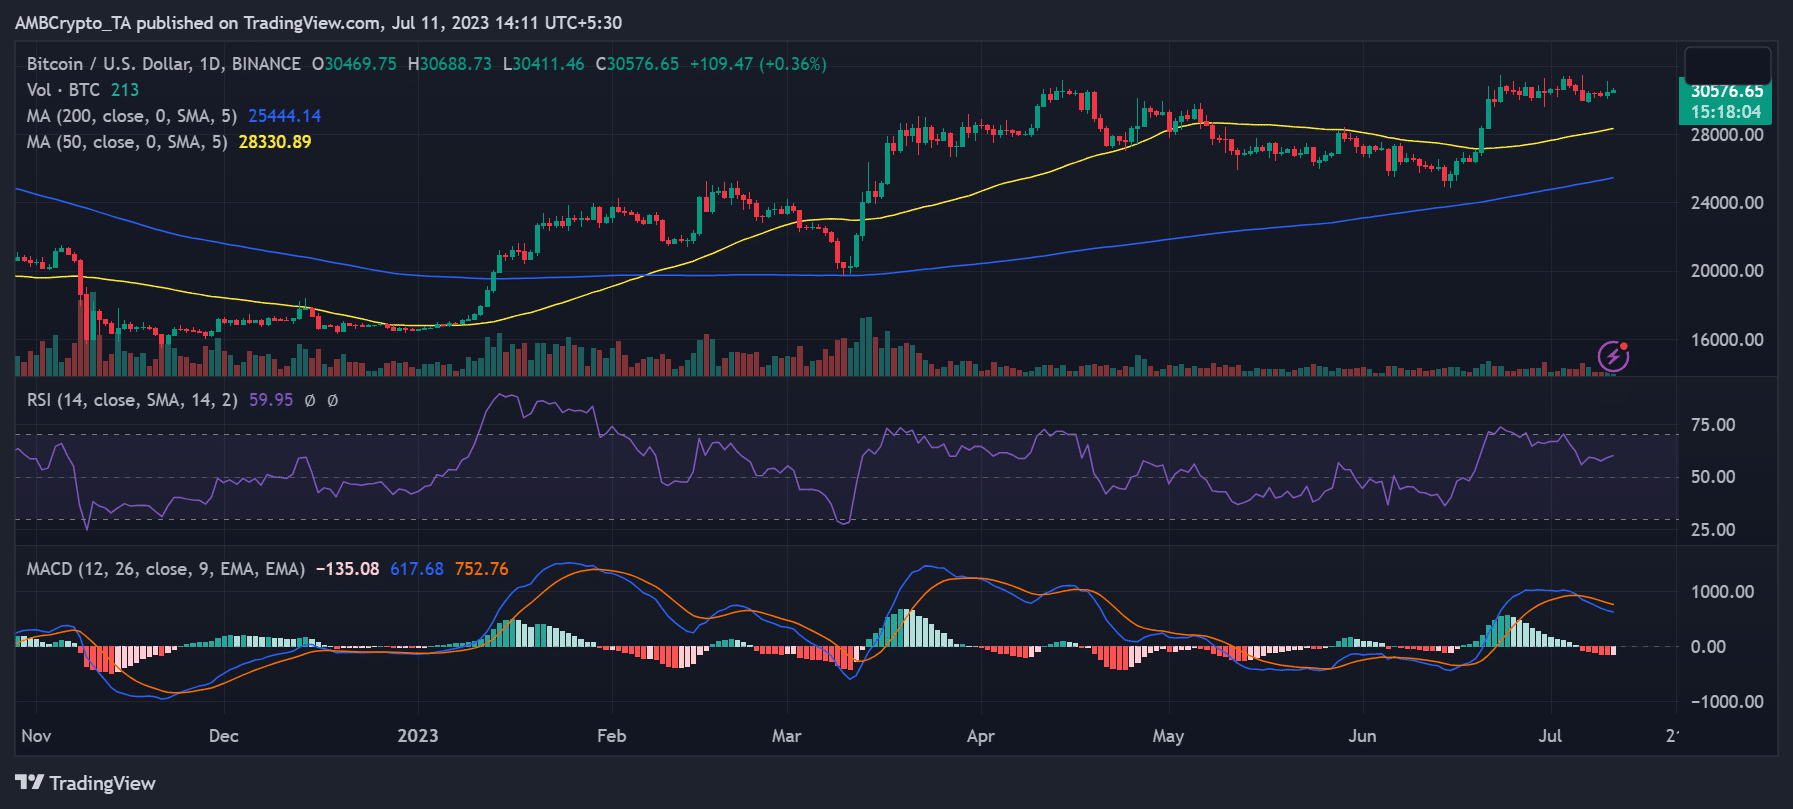Click the daily change +109.47 (+0.36%)
Viewport: 1793px width, 809px height.
click(758, 64)
